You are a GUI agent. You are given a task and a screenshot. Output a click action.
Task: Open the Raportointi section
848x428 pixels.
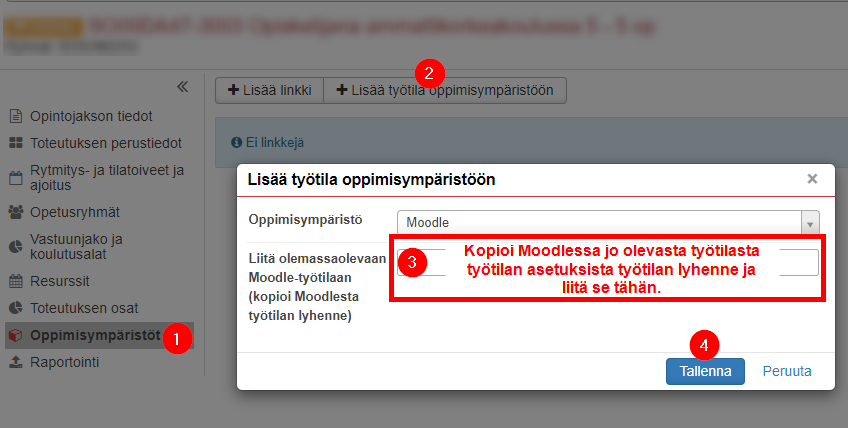click(x=64, y=362)
